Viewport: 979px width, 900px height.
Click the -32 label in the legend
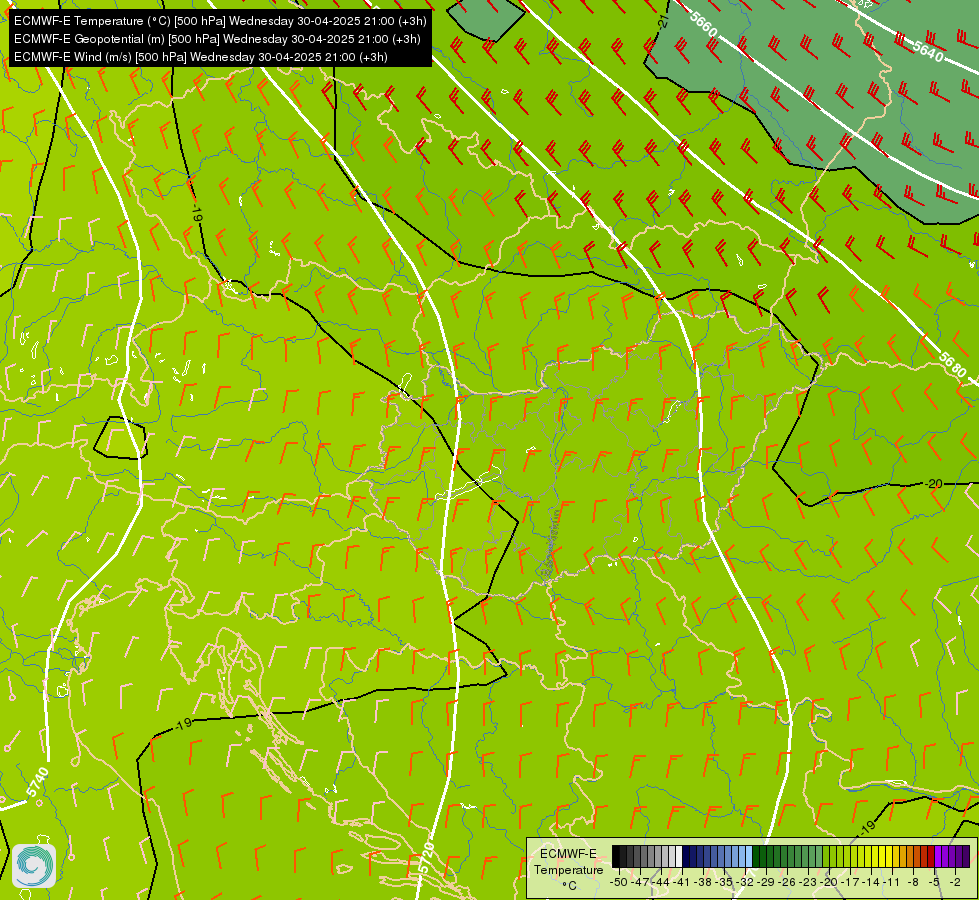745,882
